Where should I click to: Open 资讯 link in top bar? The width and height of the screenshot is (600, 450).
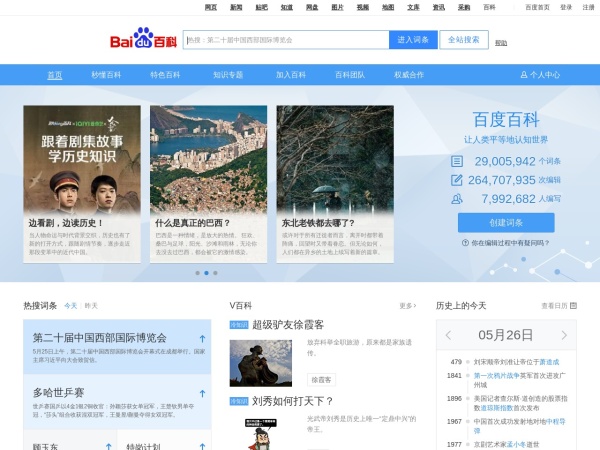pos(439,7)
